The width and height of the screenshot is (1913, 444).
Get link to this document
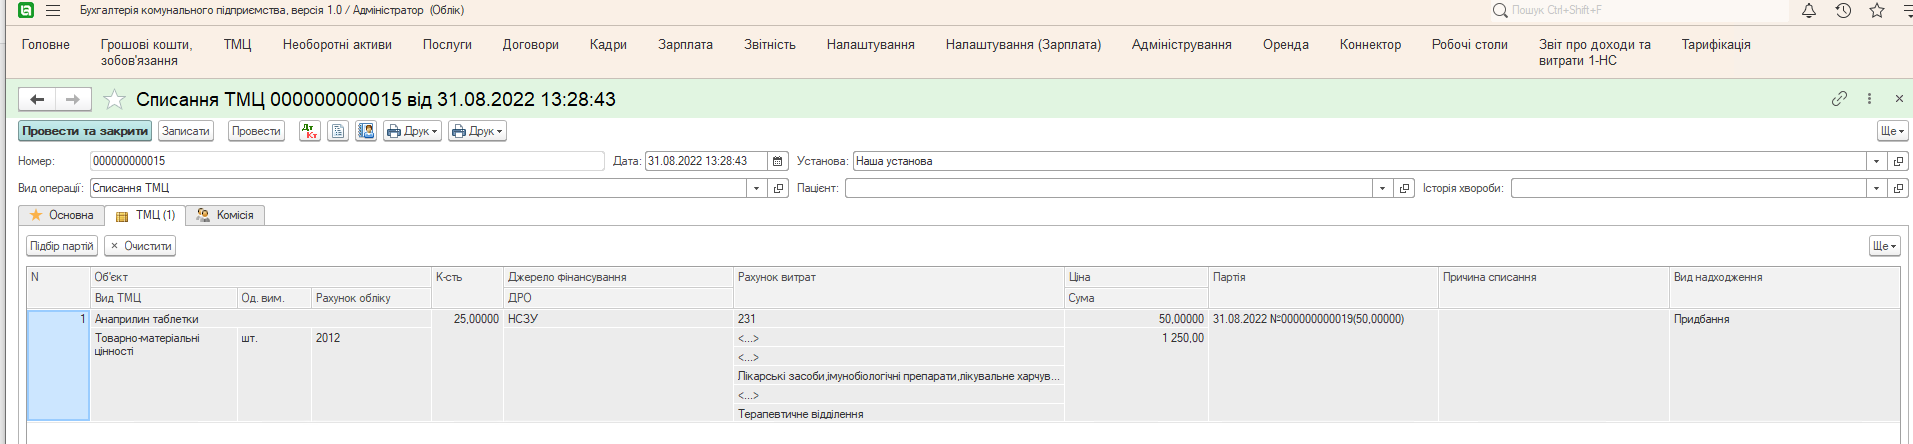1839,99
